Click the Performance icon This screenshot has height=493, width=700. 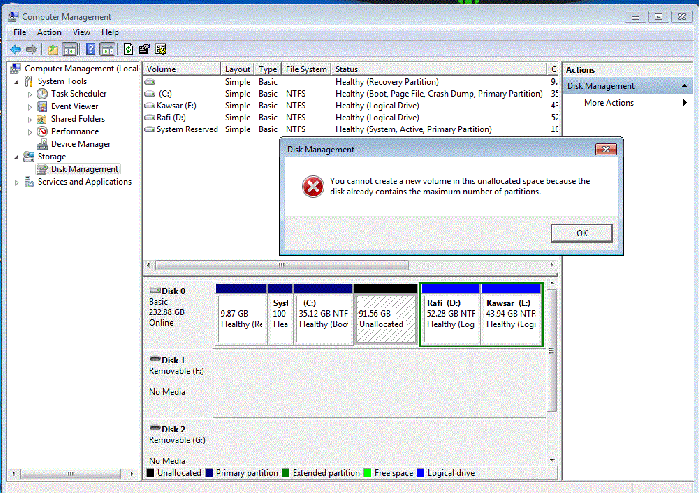coord(42,131)
